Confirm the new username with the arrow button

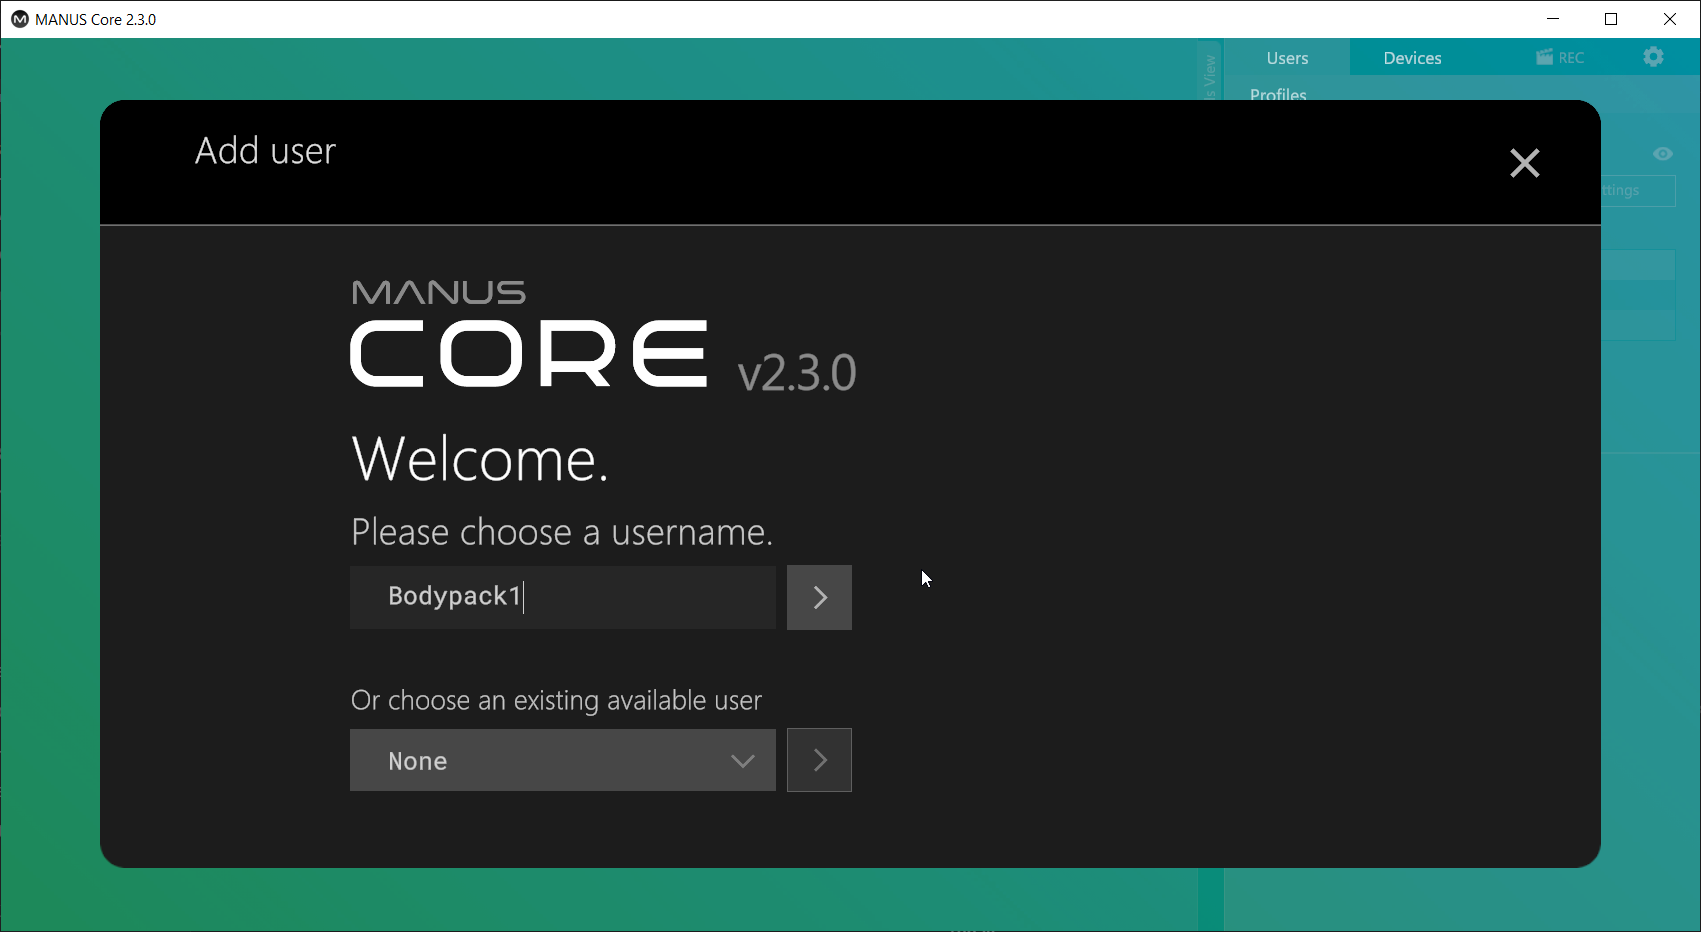(819, 597)
